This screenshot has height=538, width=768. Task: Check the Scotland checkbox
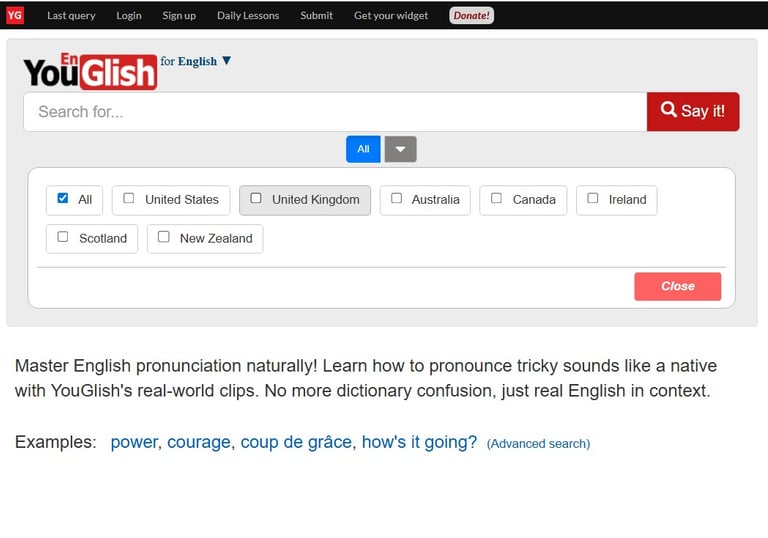pos(63,237)
